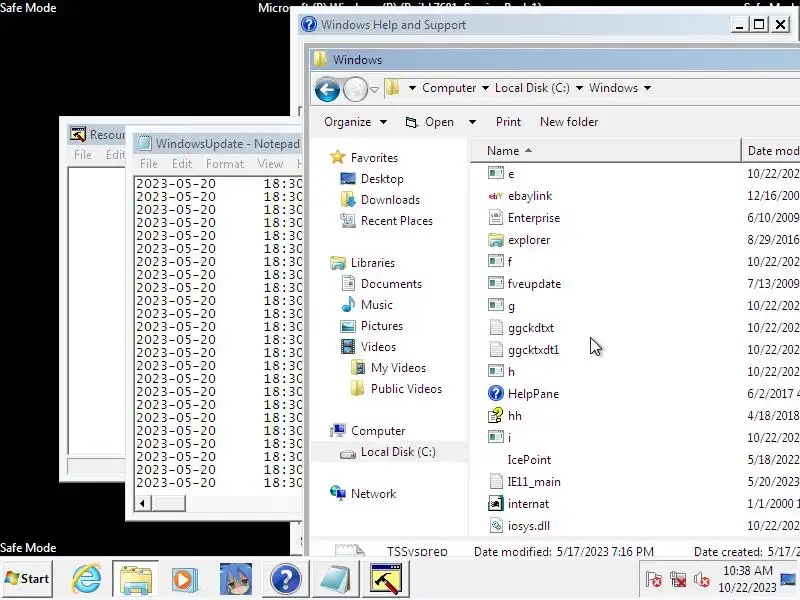Click the Start button

(x=27, y=579)
